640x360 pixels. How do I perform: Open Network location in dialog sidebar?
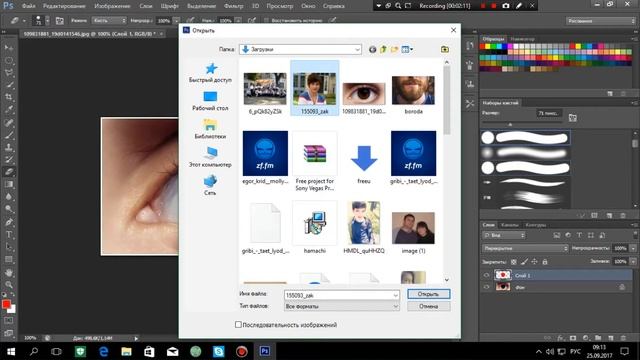(x=210, y=185)
